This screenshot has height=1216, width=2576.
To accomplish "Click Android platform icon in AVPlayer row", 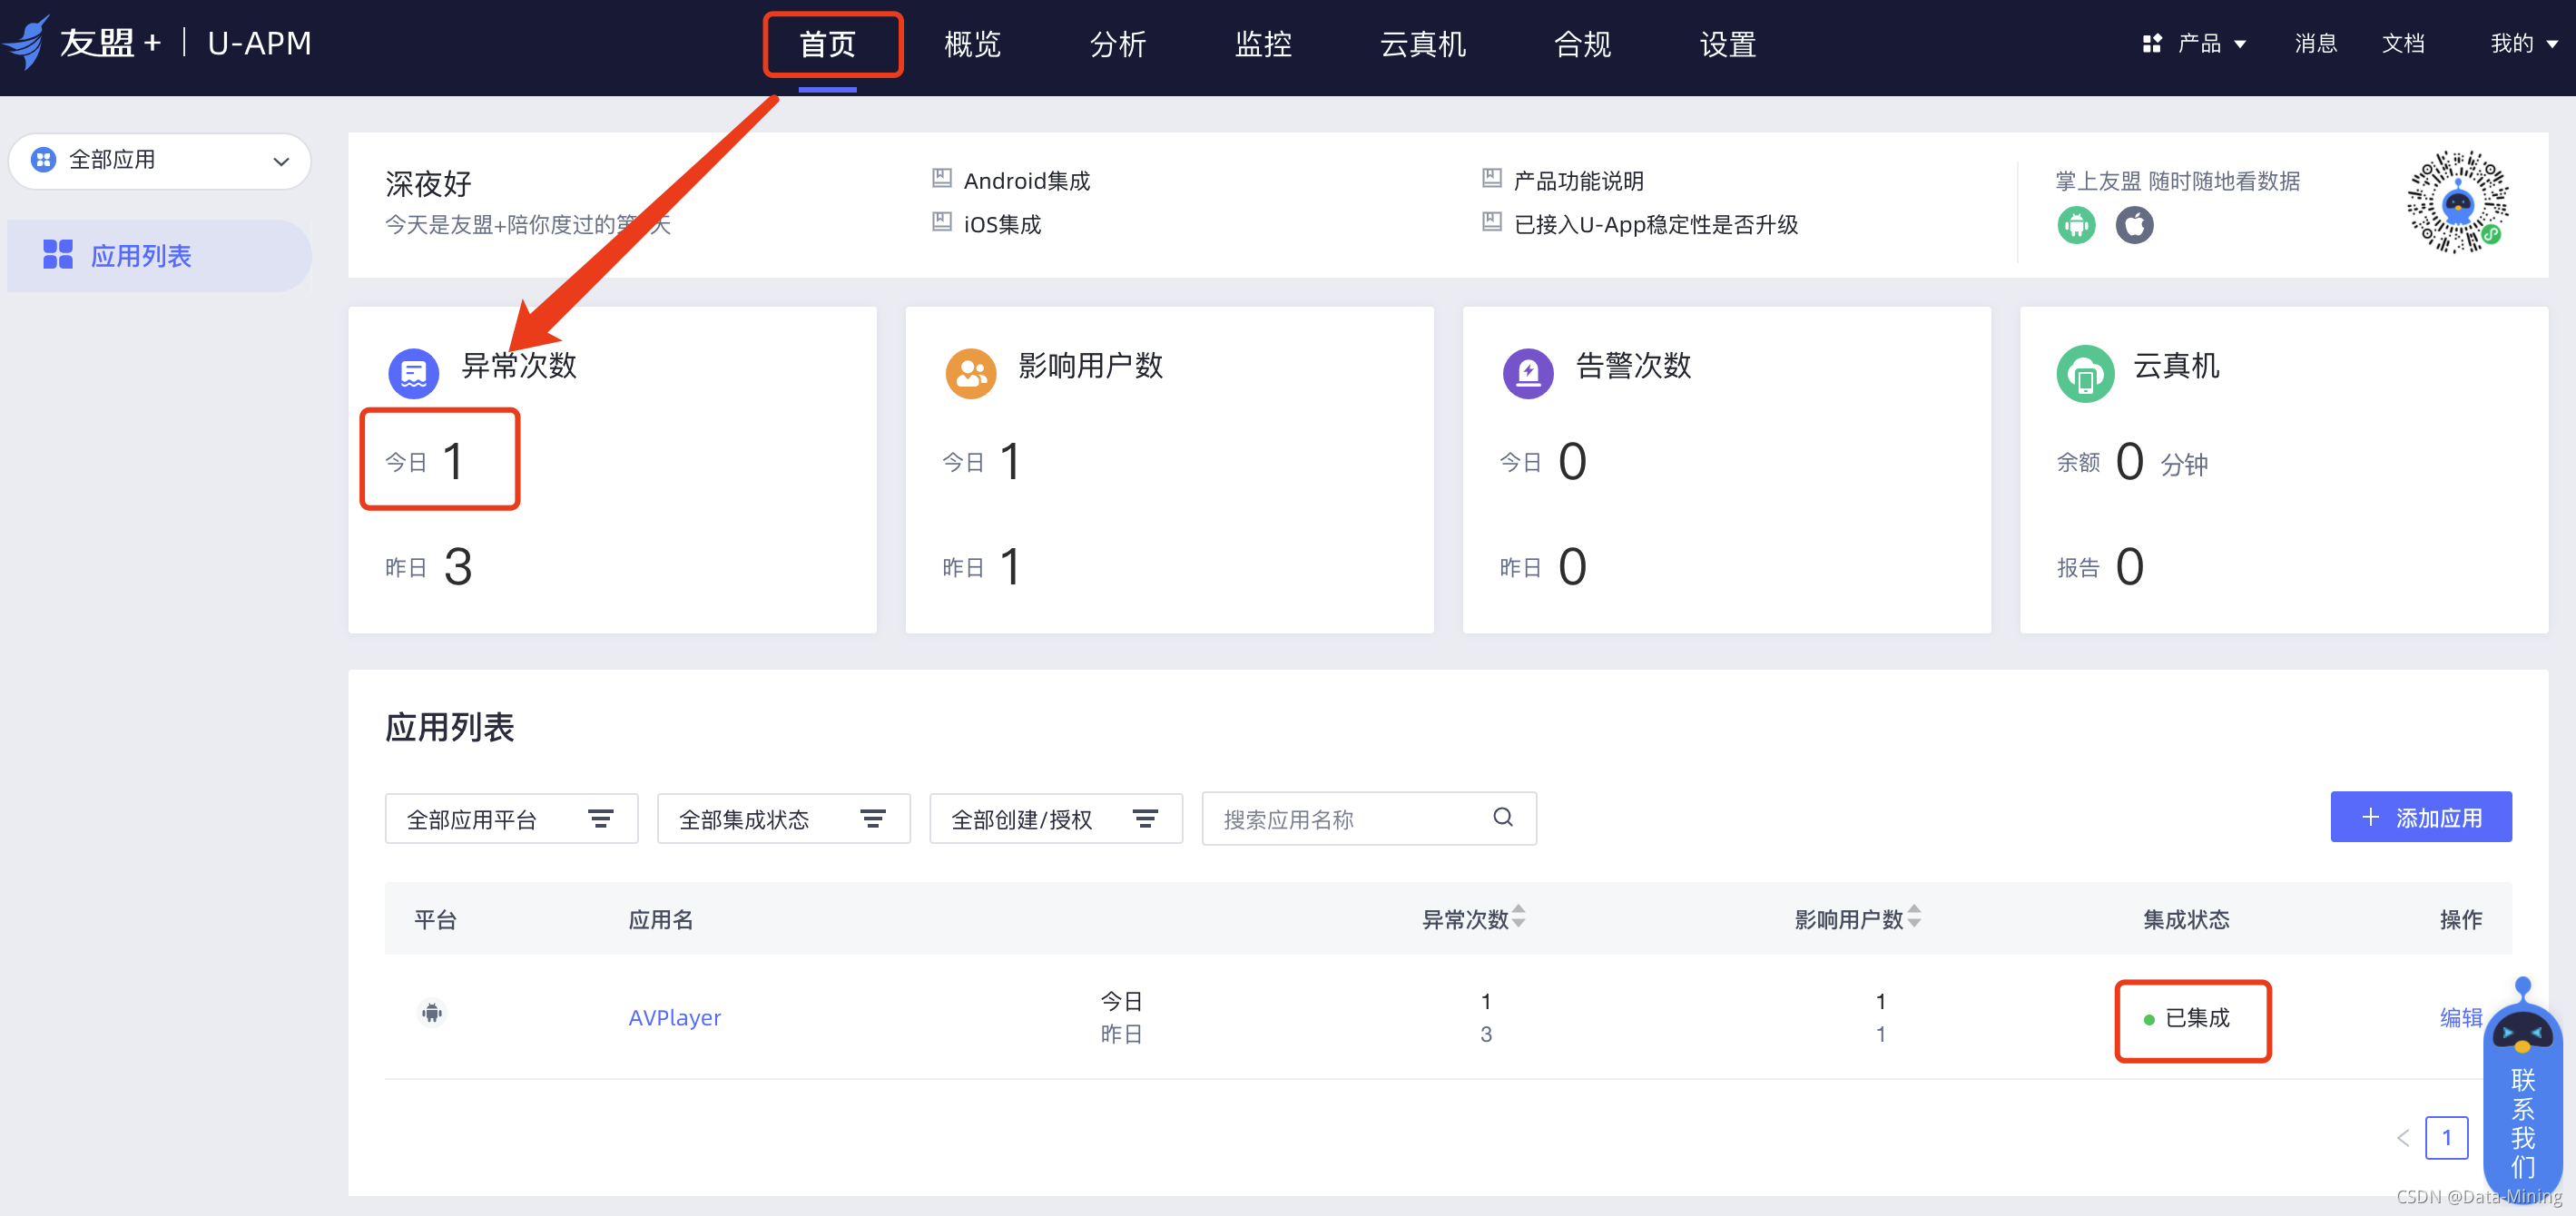I will [x=432, y=1013].
